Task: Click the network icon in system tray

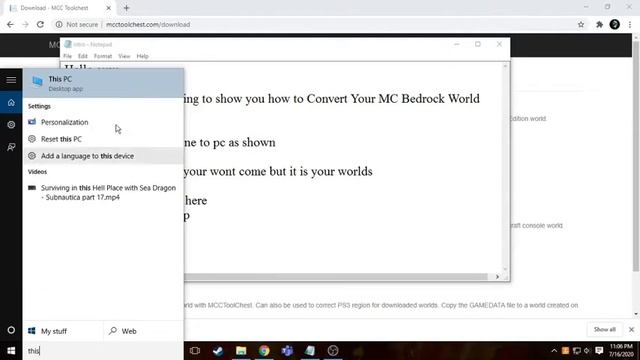Action: tap(577, 351)
